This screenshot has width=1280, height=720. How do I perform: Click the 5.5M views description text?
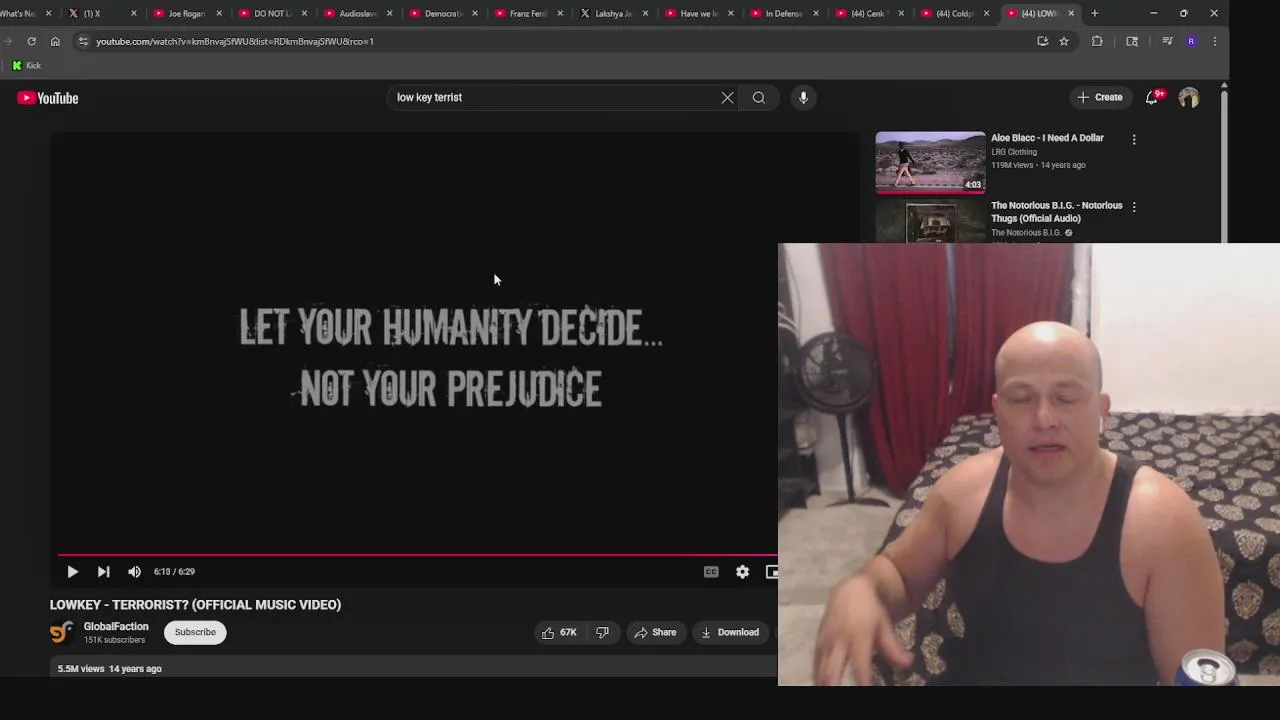click(109, 668)
